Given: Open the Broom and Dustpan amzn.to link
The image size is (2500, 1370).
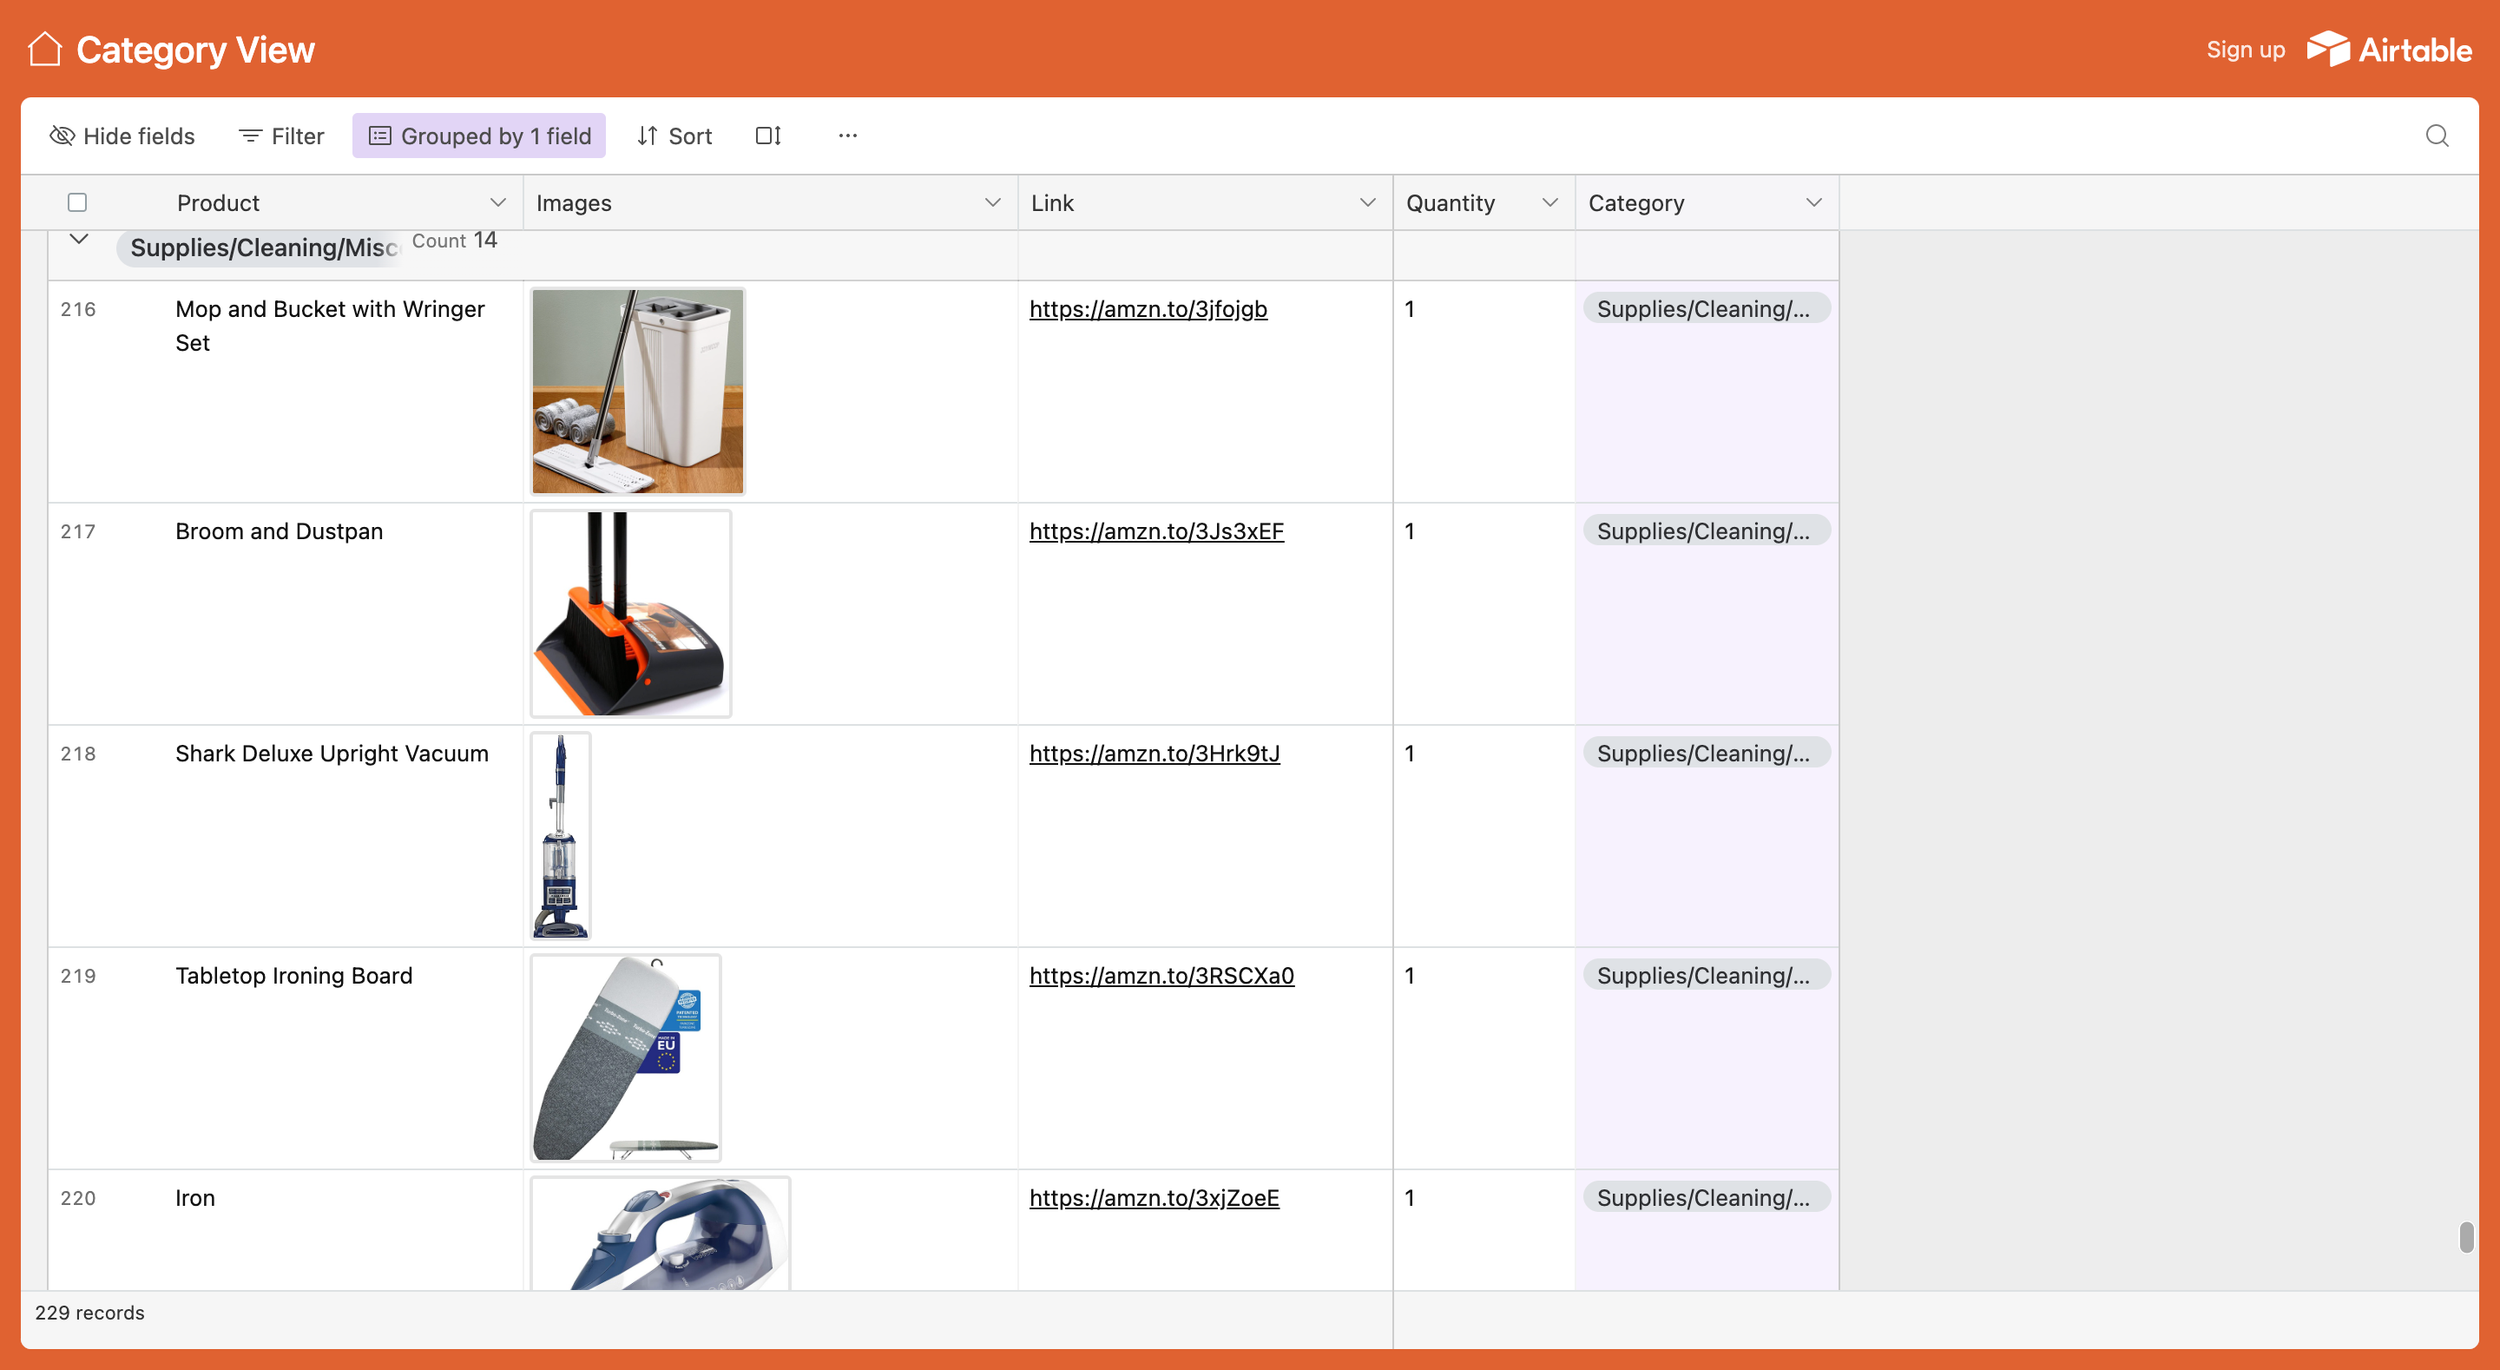Looking at the screenshot, I should (1156, 531).
